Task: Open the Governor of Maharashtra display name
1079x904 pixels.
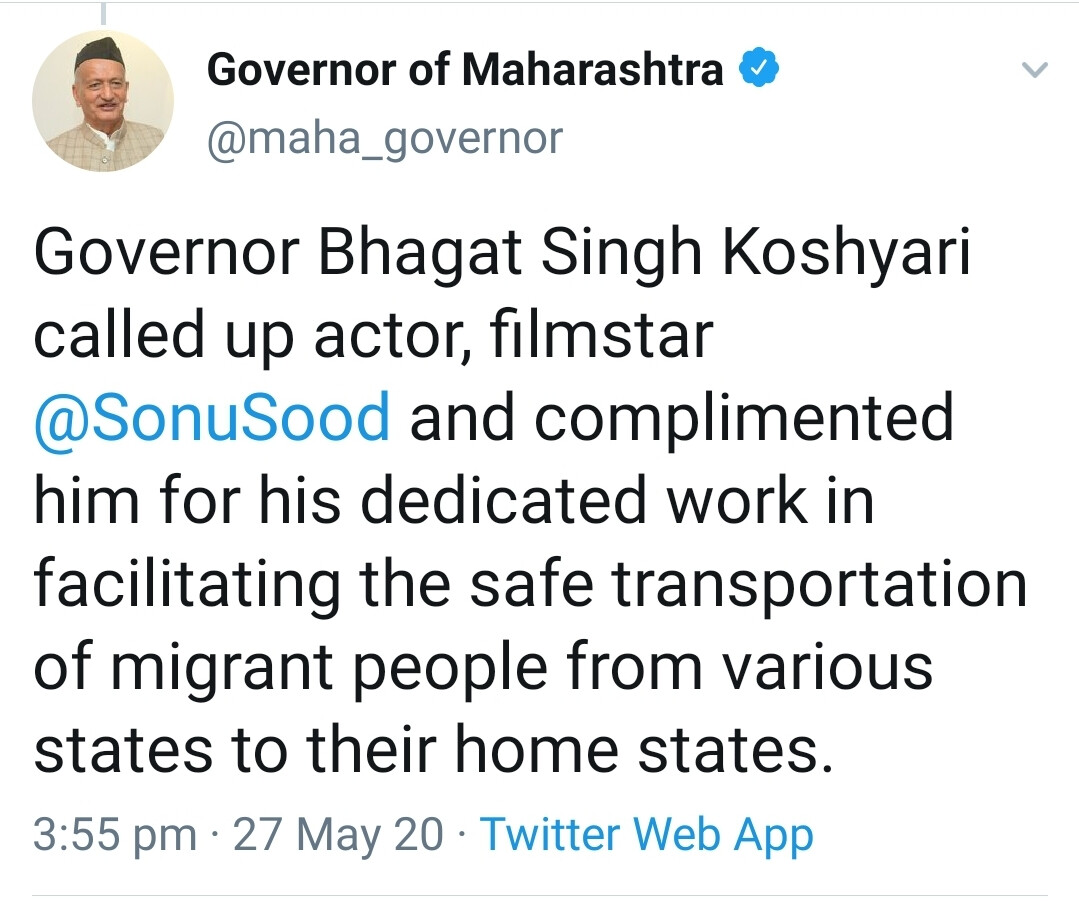Action: pos(465,70)
